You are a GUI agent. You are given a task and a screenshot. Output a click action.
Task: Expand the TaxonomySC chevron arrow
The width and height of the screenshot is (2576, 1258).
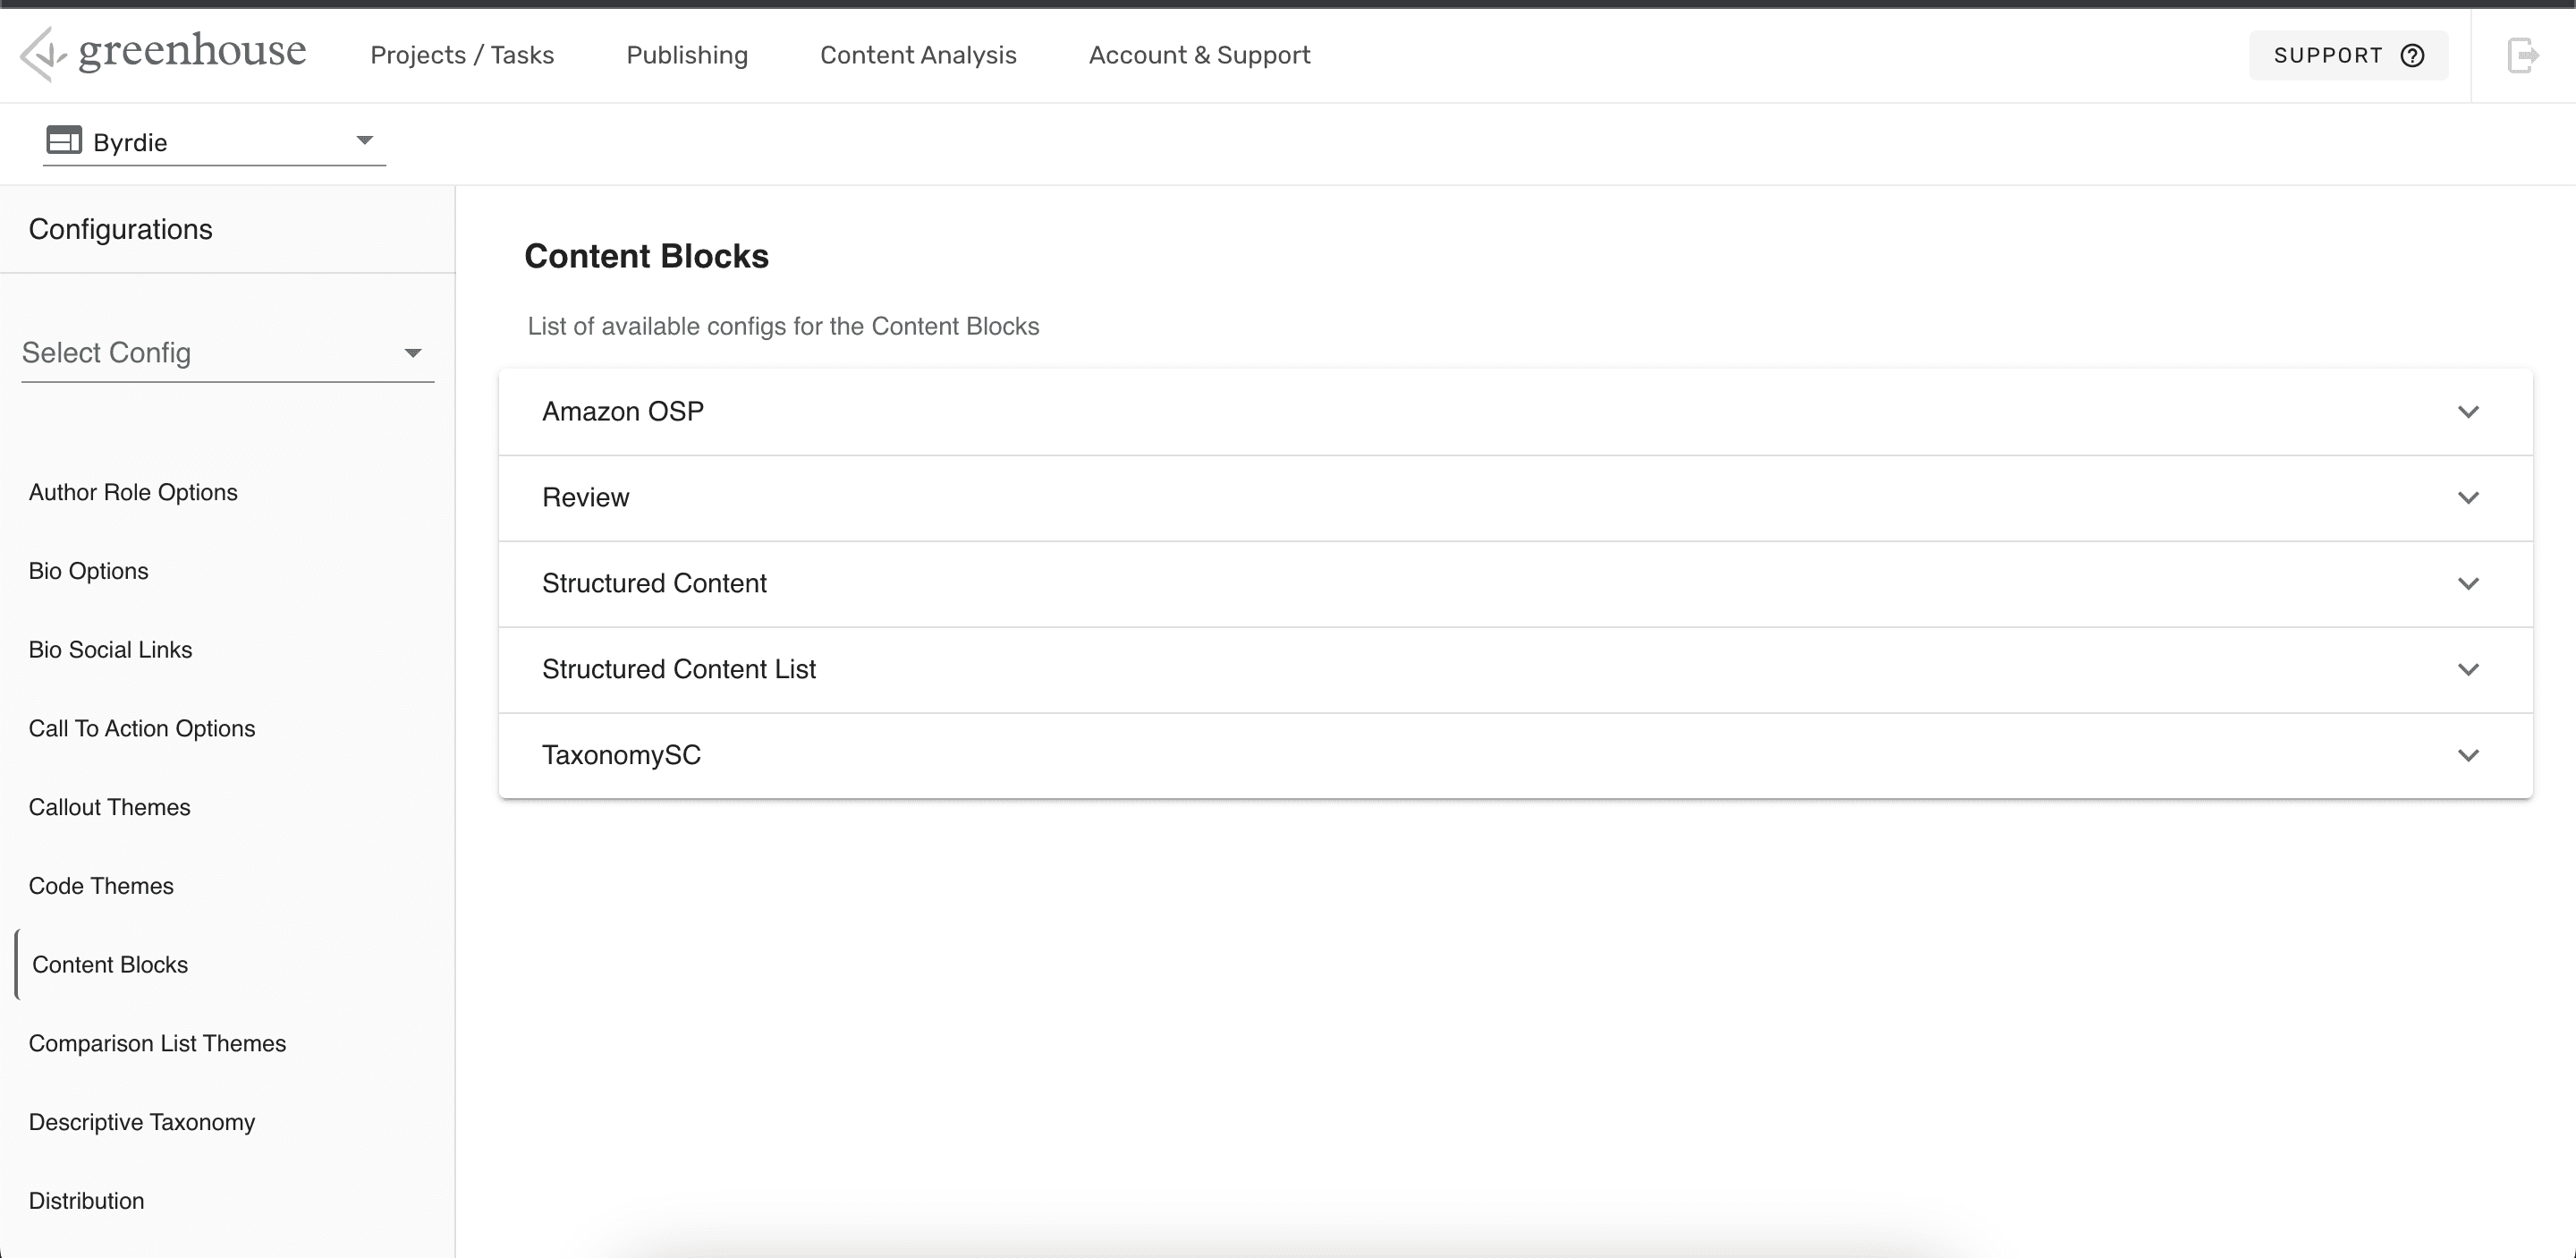[x=2467, y=756]
